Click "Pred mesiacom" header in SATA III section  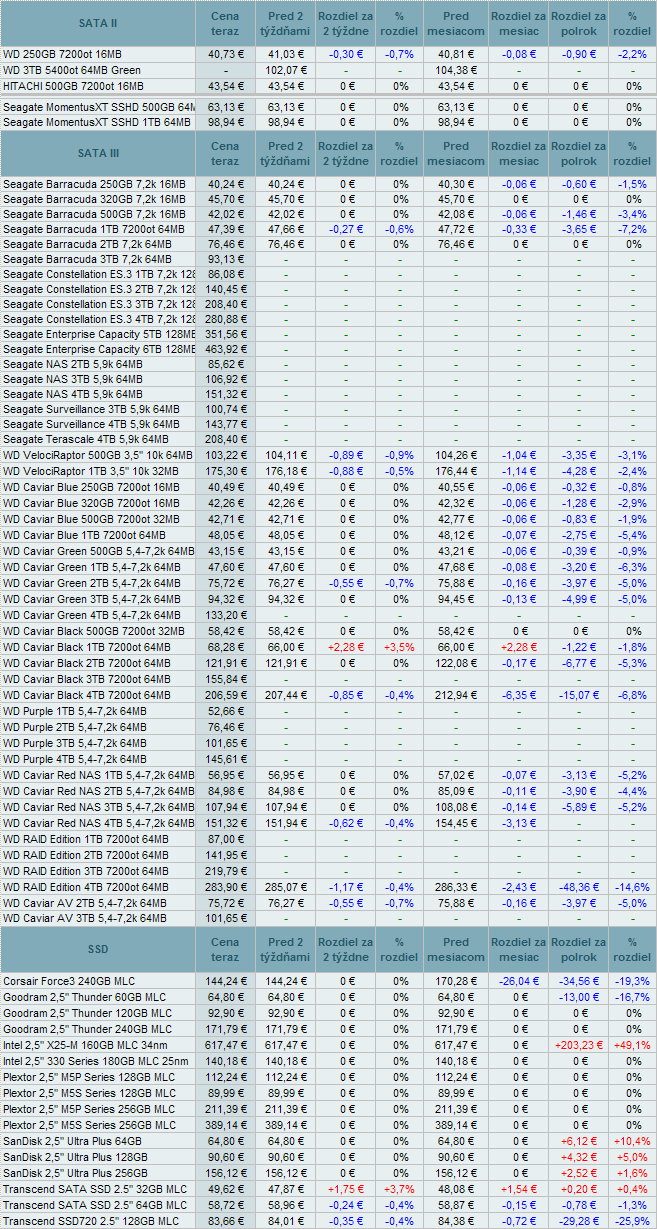456,153
